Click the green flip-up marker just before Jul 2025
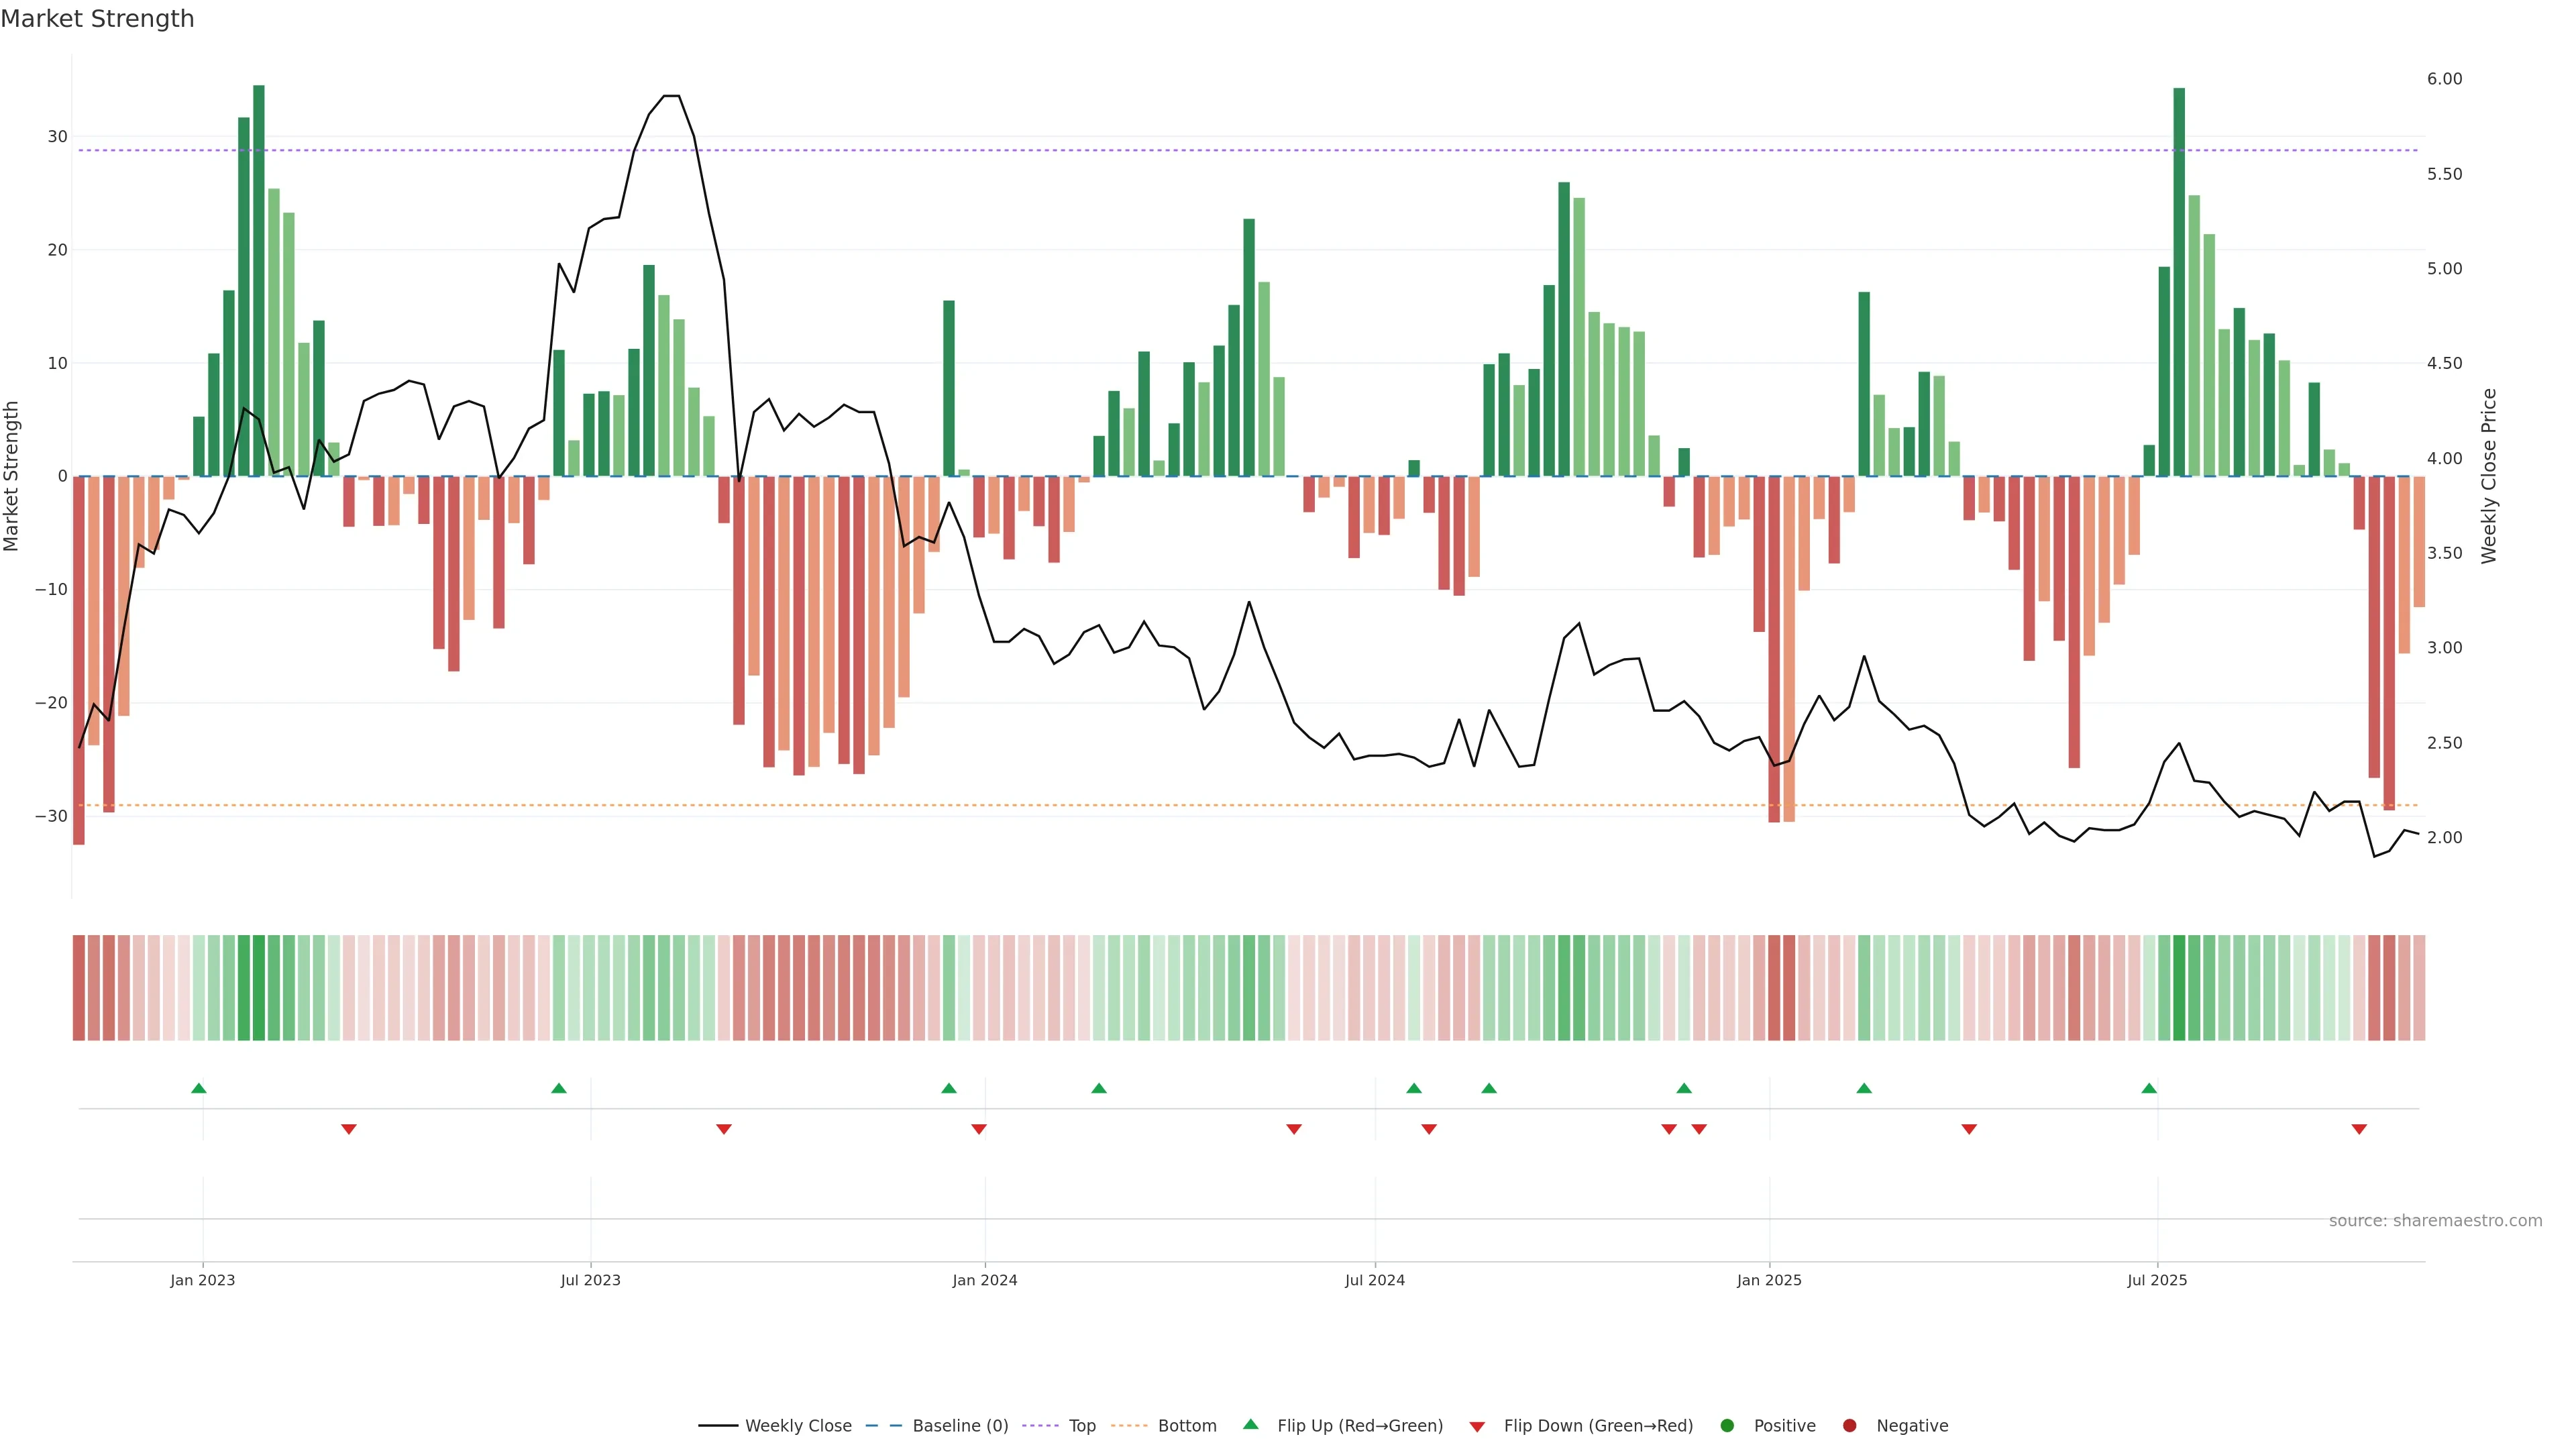This screenshot has height=1449, width=2576. (x=2149, y=1088)
